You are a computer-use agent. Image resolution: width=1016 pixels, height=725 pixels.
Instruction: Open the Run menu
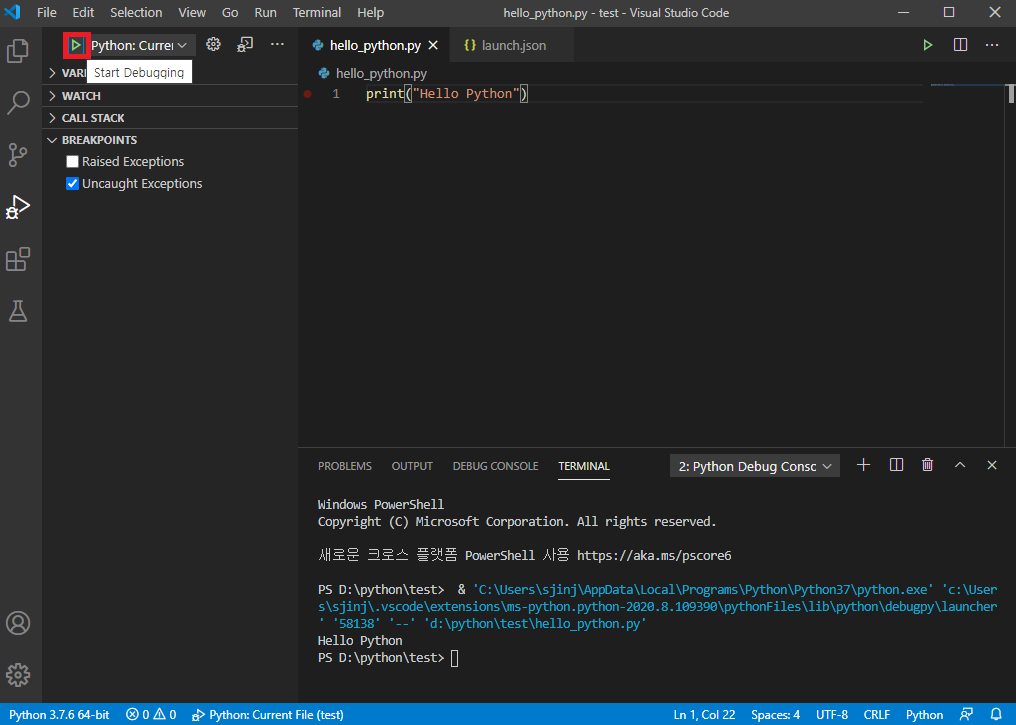coord(265,12)
